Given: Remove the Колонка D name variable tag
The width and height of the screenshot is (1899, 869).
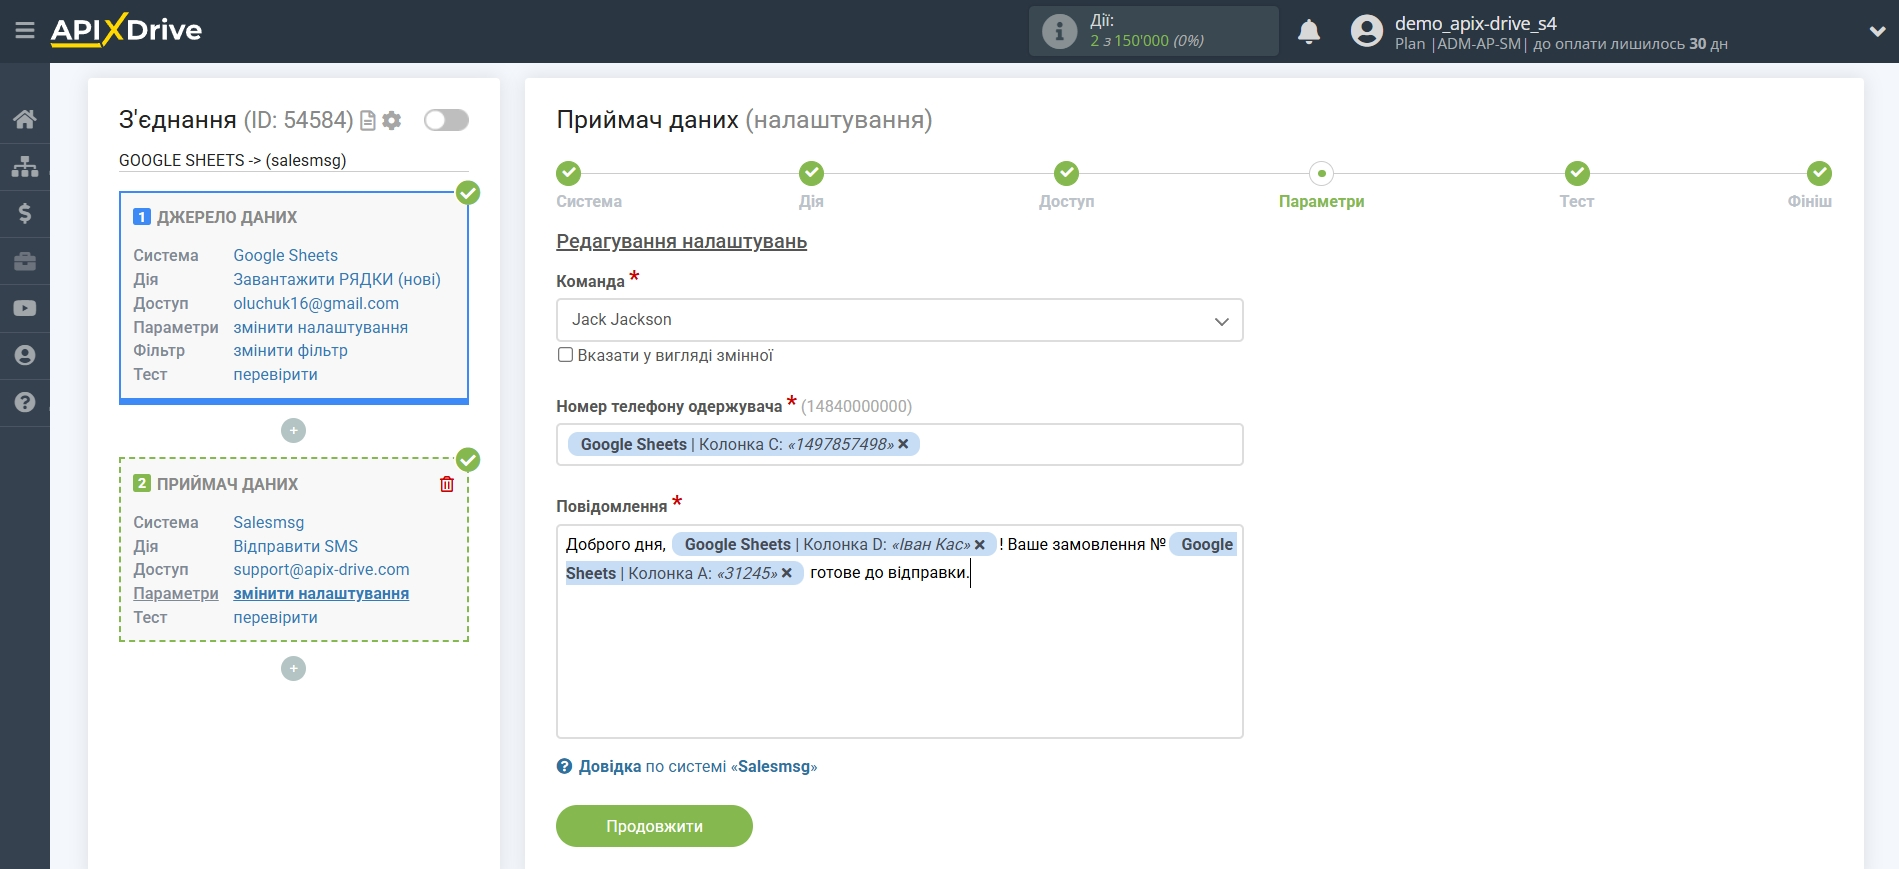Looking at the screenshot, I should click(x=980, y=545).
